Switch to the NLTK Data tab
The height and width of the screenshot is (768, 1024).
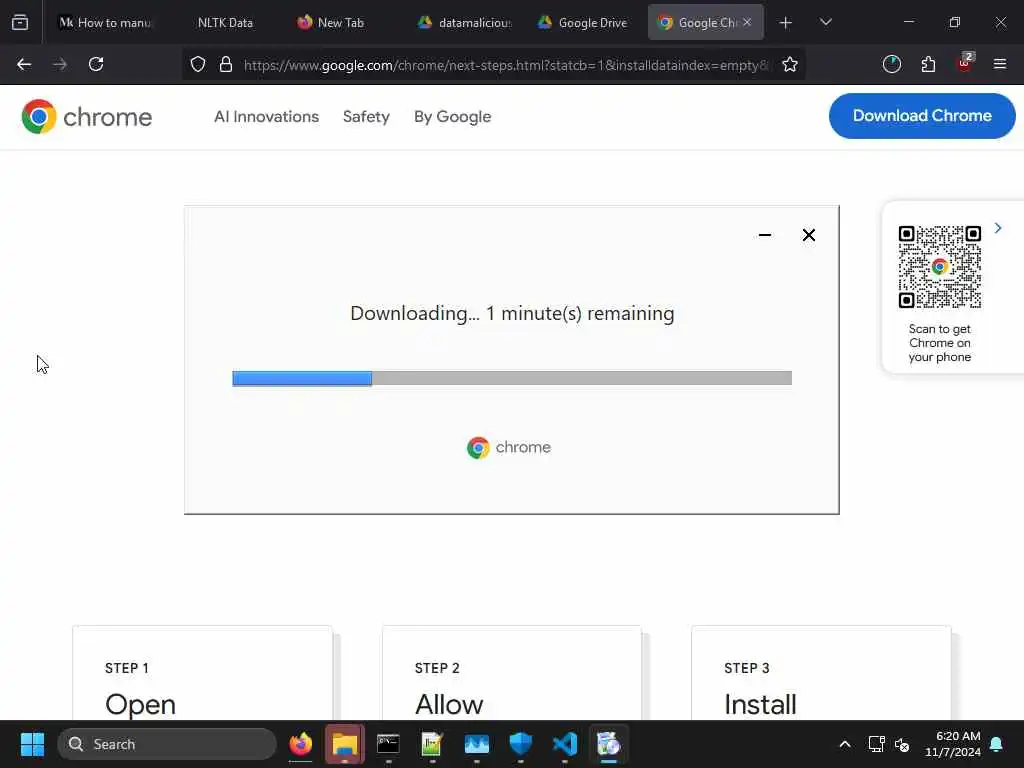pos(225,22)
